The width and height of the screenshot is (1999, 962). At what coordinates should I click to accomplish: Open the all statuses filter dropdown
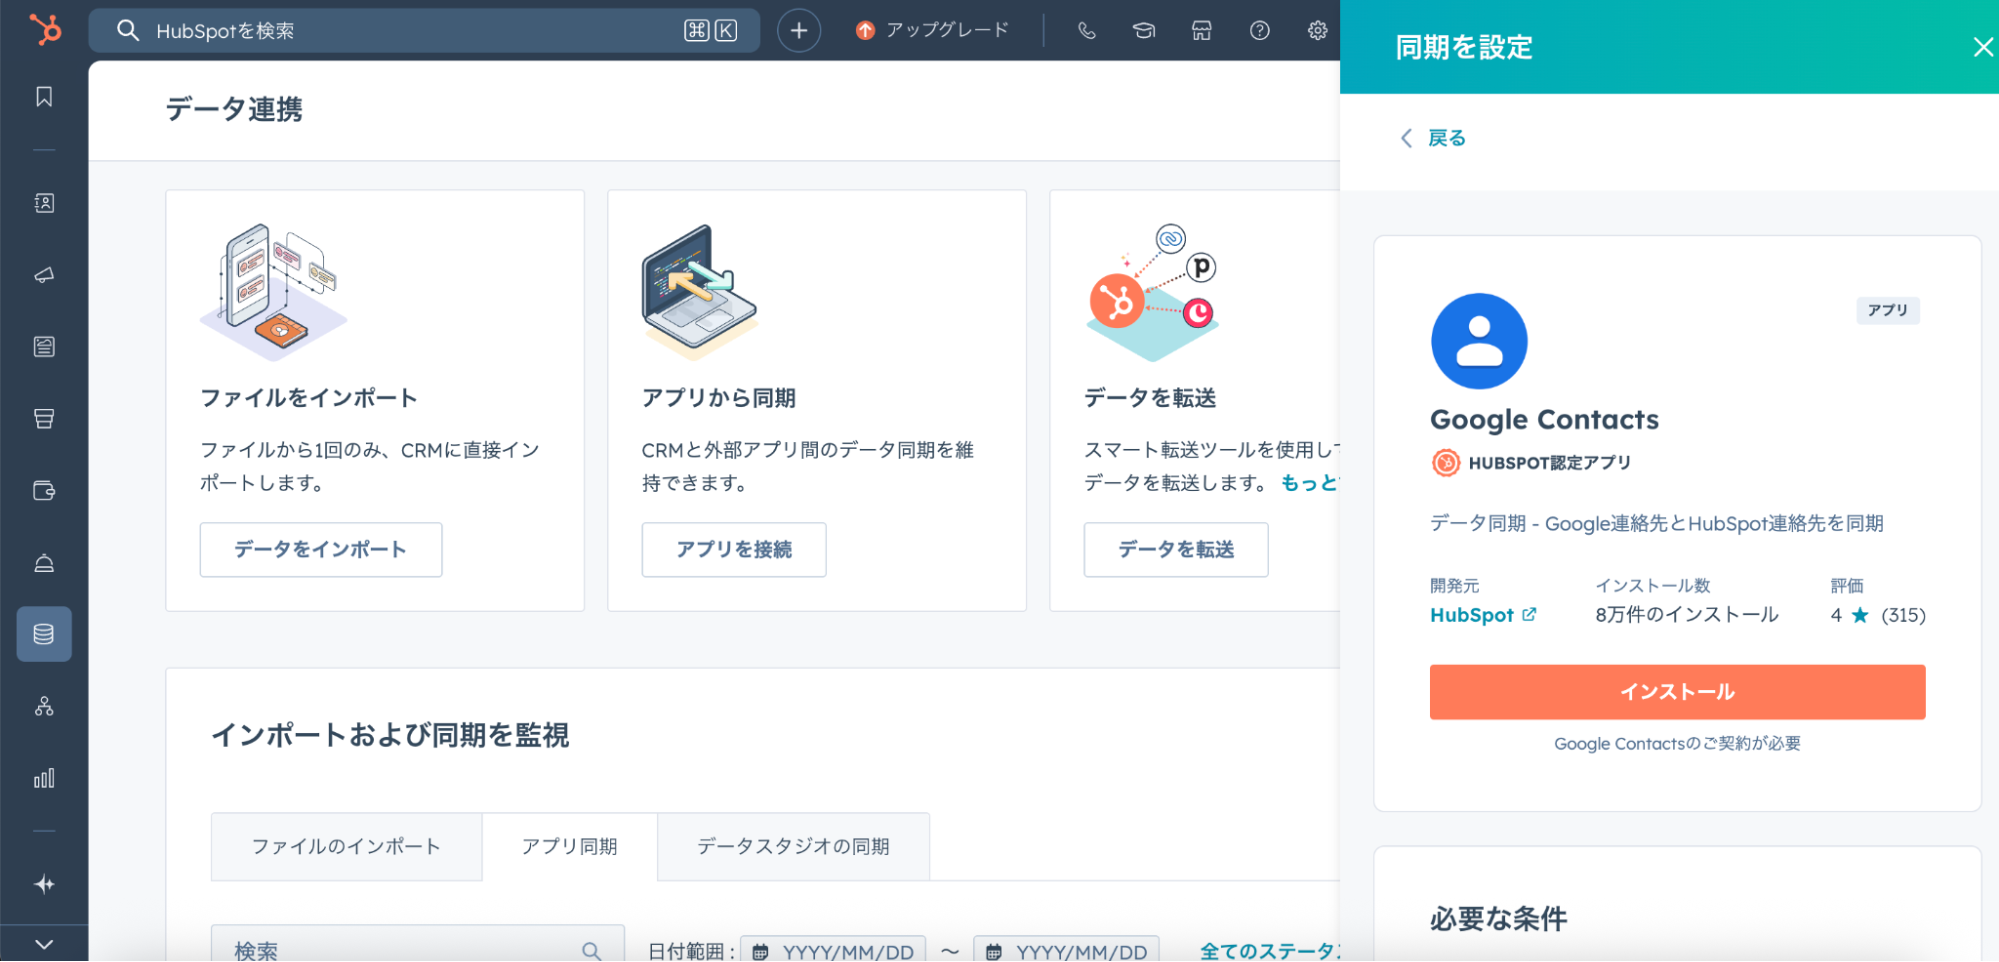[x=1268, y=951]
